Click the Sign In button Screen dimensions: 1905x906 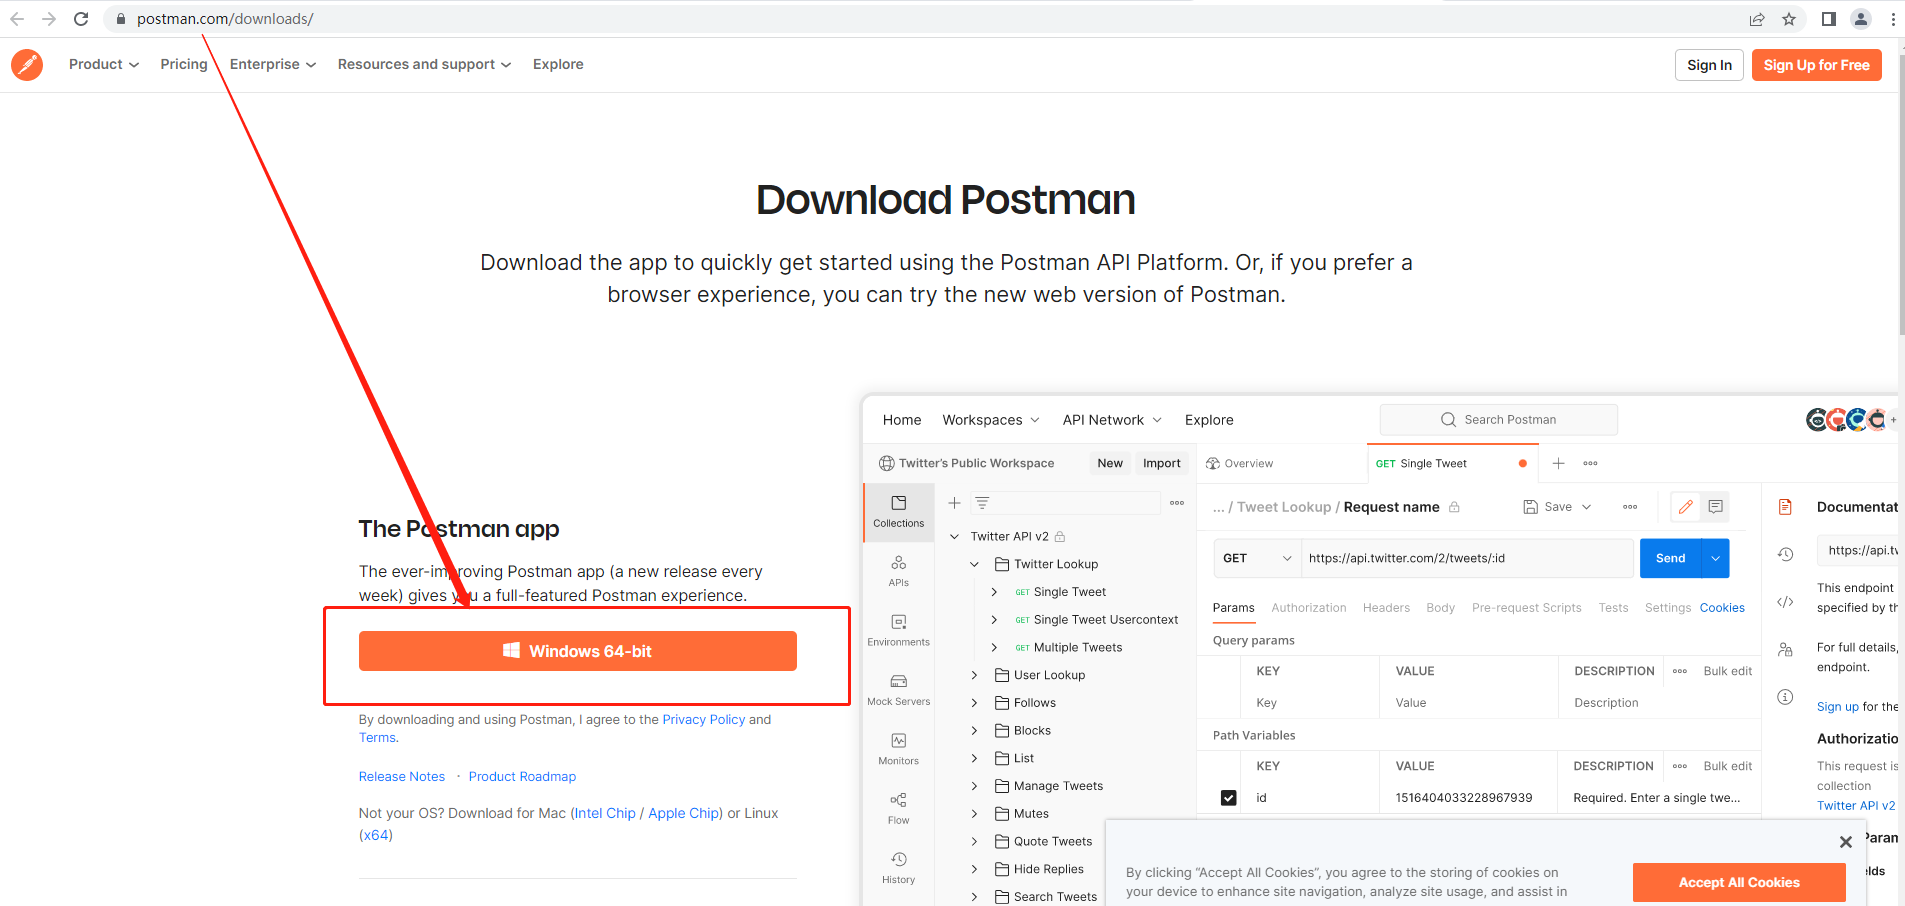[1709, 65]
